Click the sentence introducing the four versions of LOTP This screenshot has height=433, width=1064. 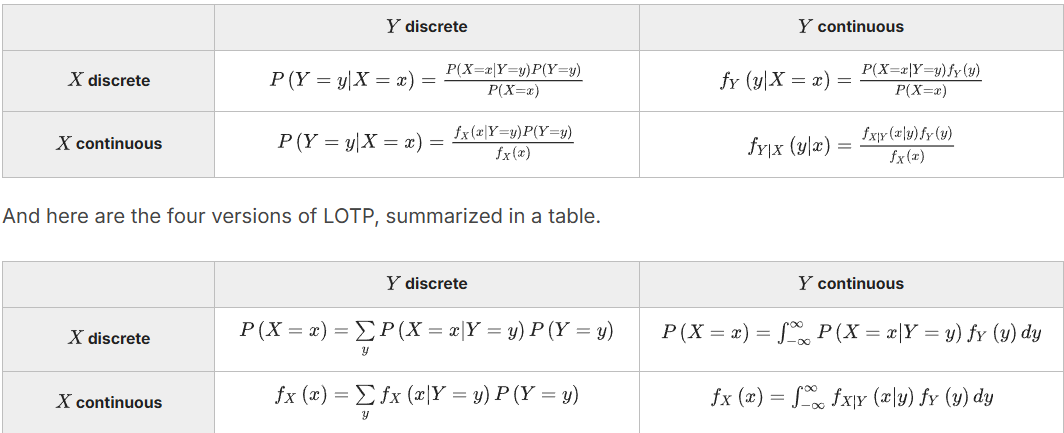pos(301,216)
